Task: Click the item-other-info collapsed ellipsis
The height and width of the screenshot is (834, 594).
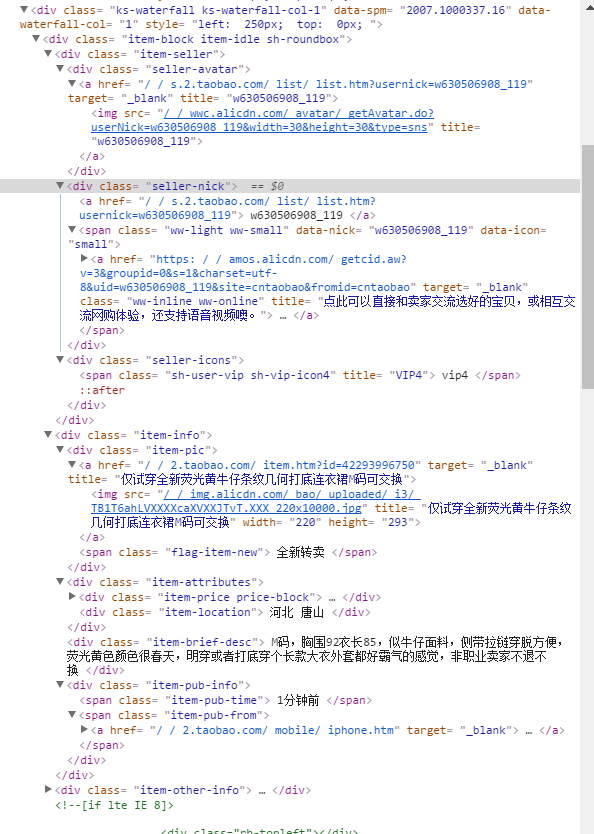Action: pos(262,790)
